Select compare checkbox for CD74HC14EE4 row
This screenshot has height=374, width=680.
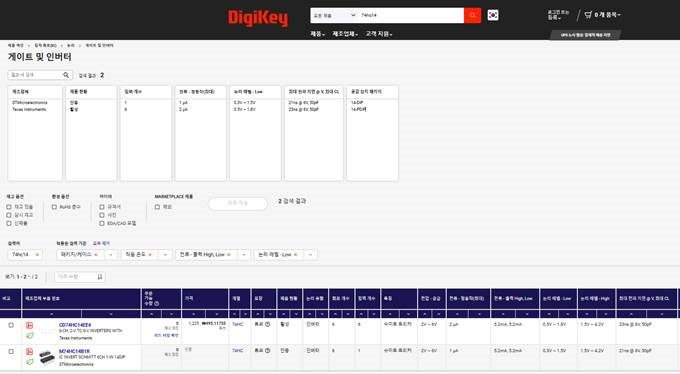11,325
